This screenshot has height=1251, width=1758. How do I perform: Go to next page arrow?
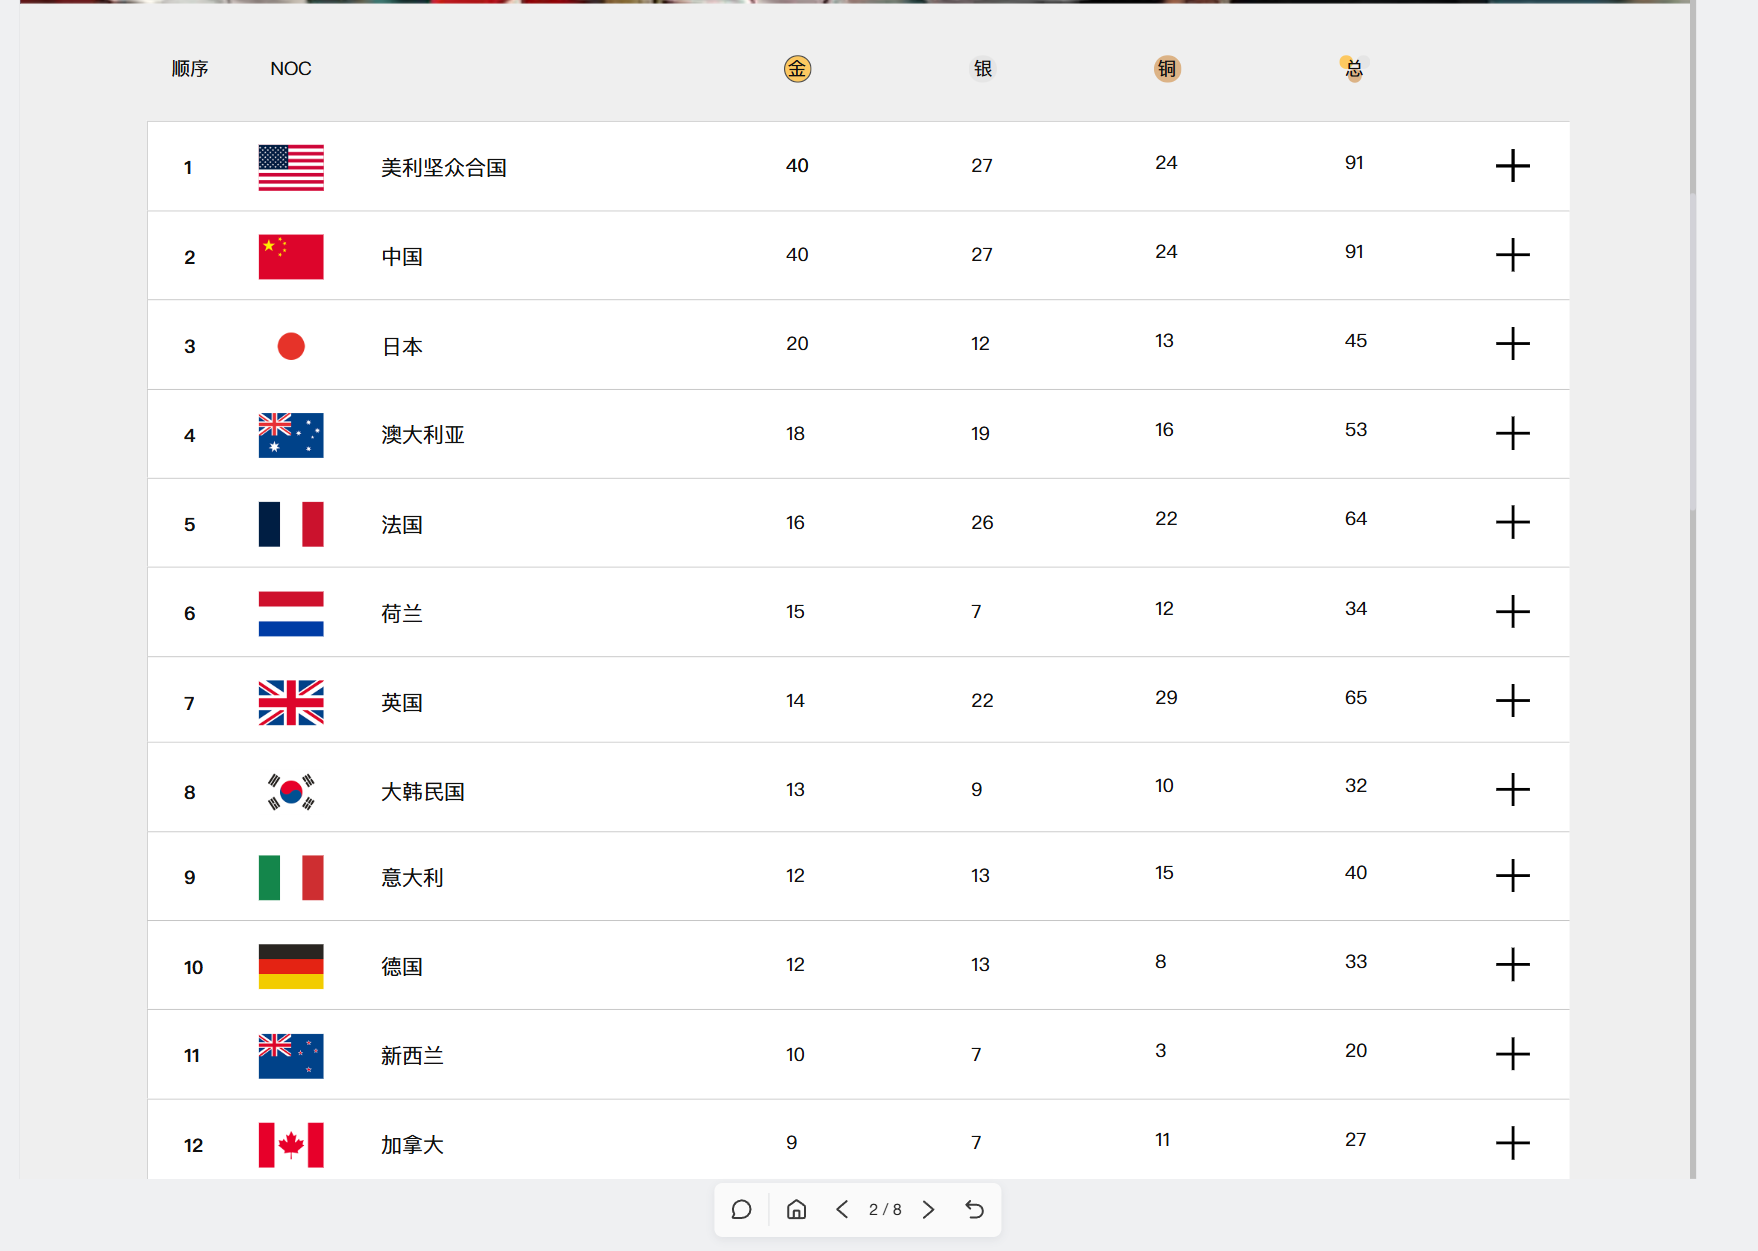(x=928, y=1210)
